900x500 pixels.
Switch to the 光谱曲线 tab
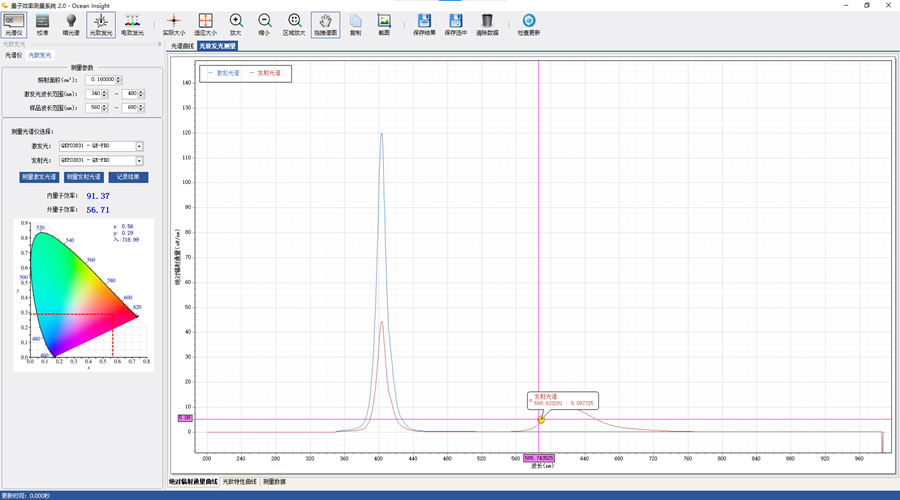[182, 46]
